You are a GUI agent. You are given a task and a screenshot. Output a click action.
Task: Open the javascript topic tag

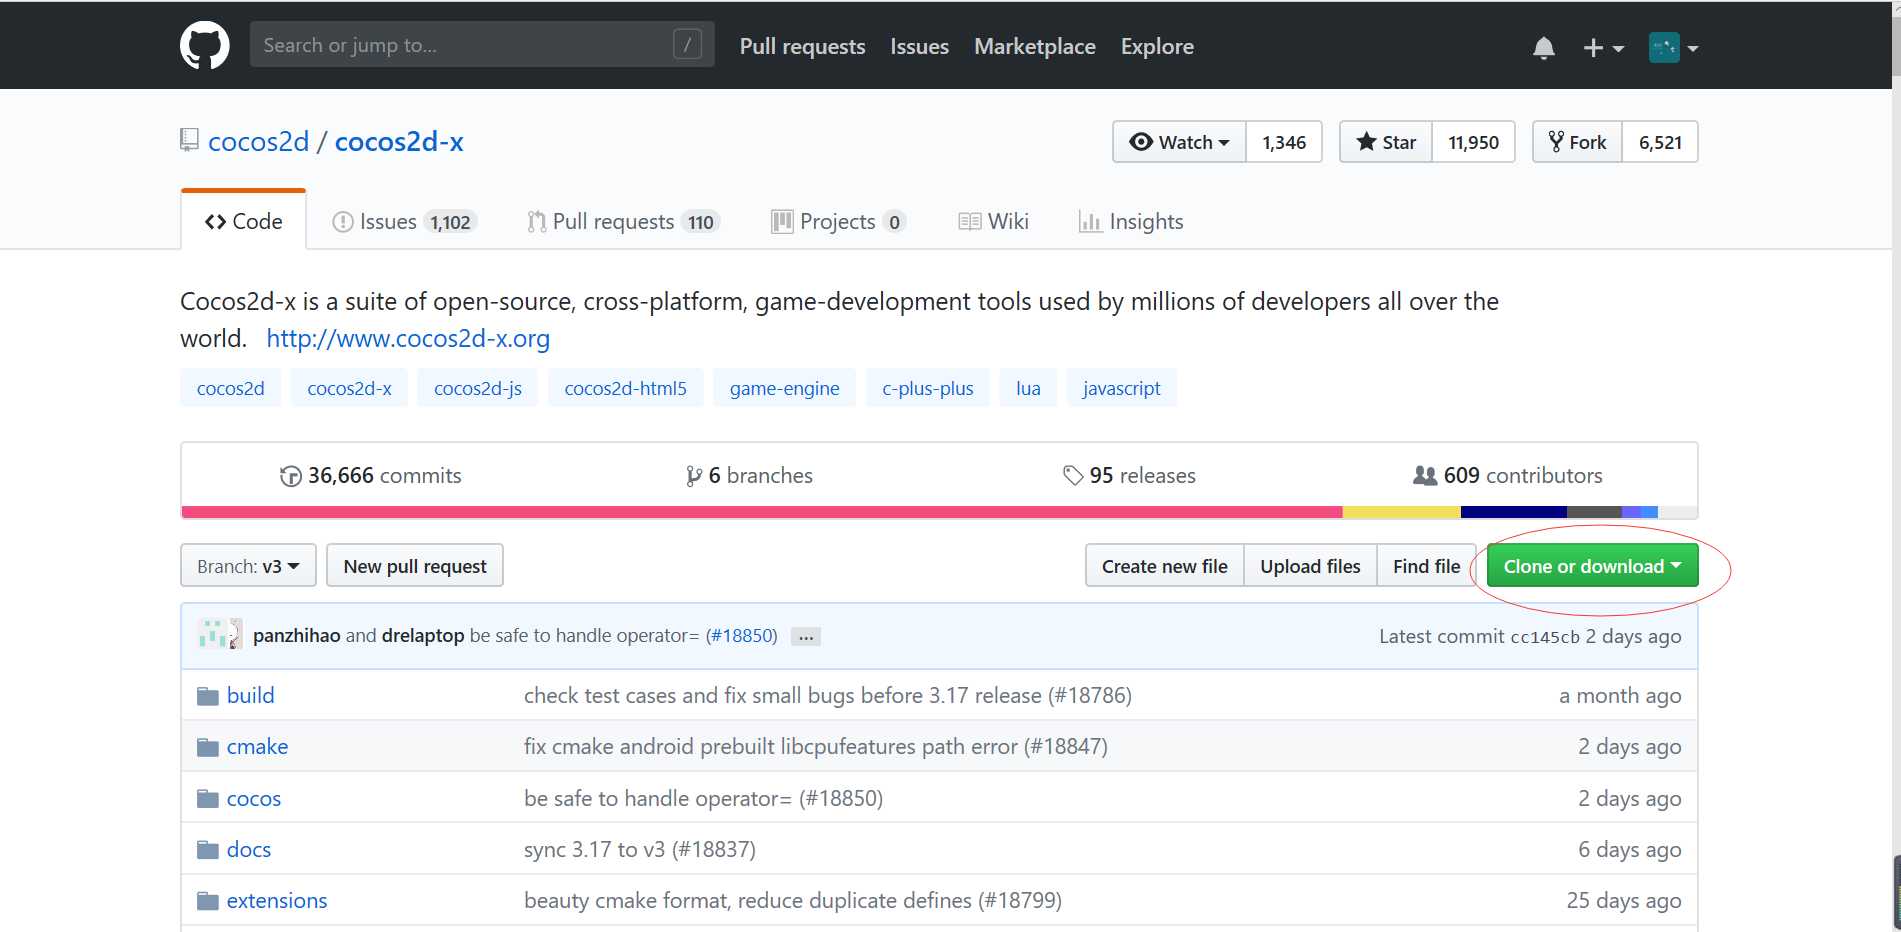click(x=1121, y=388)
